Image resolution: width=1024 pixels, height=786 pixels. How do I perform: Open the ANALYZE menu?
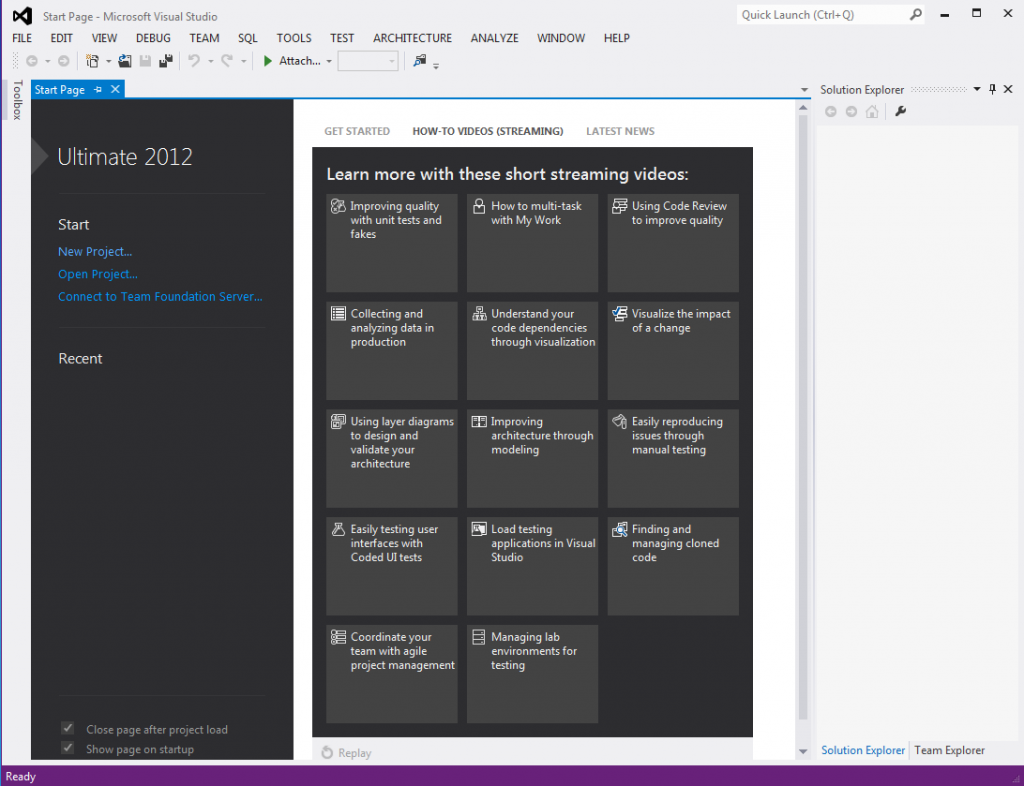tap(494, 38)
